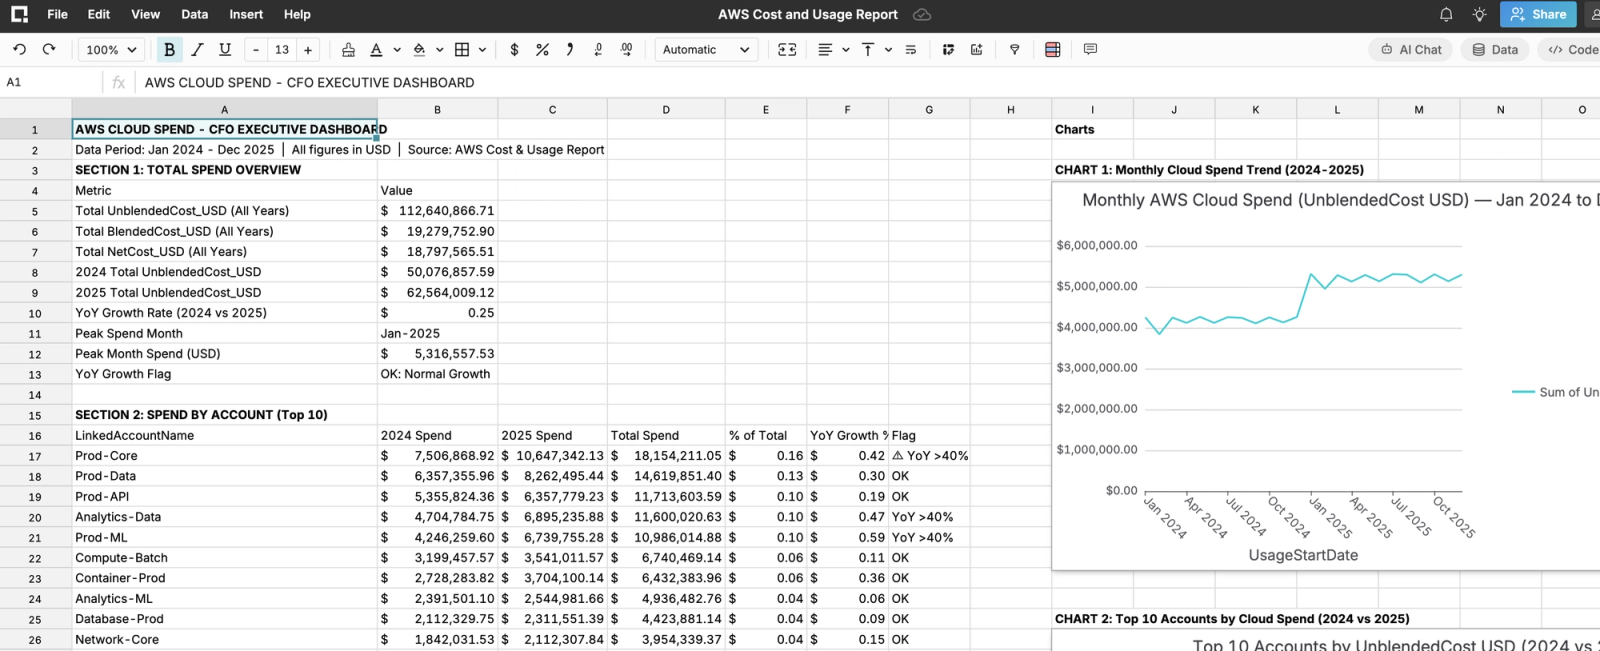Click the cloud sync status icon
The height and width of the screenshot is (651, 1600).
coord(922,14)
